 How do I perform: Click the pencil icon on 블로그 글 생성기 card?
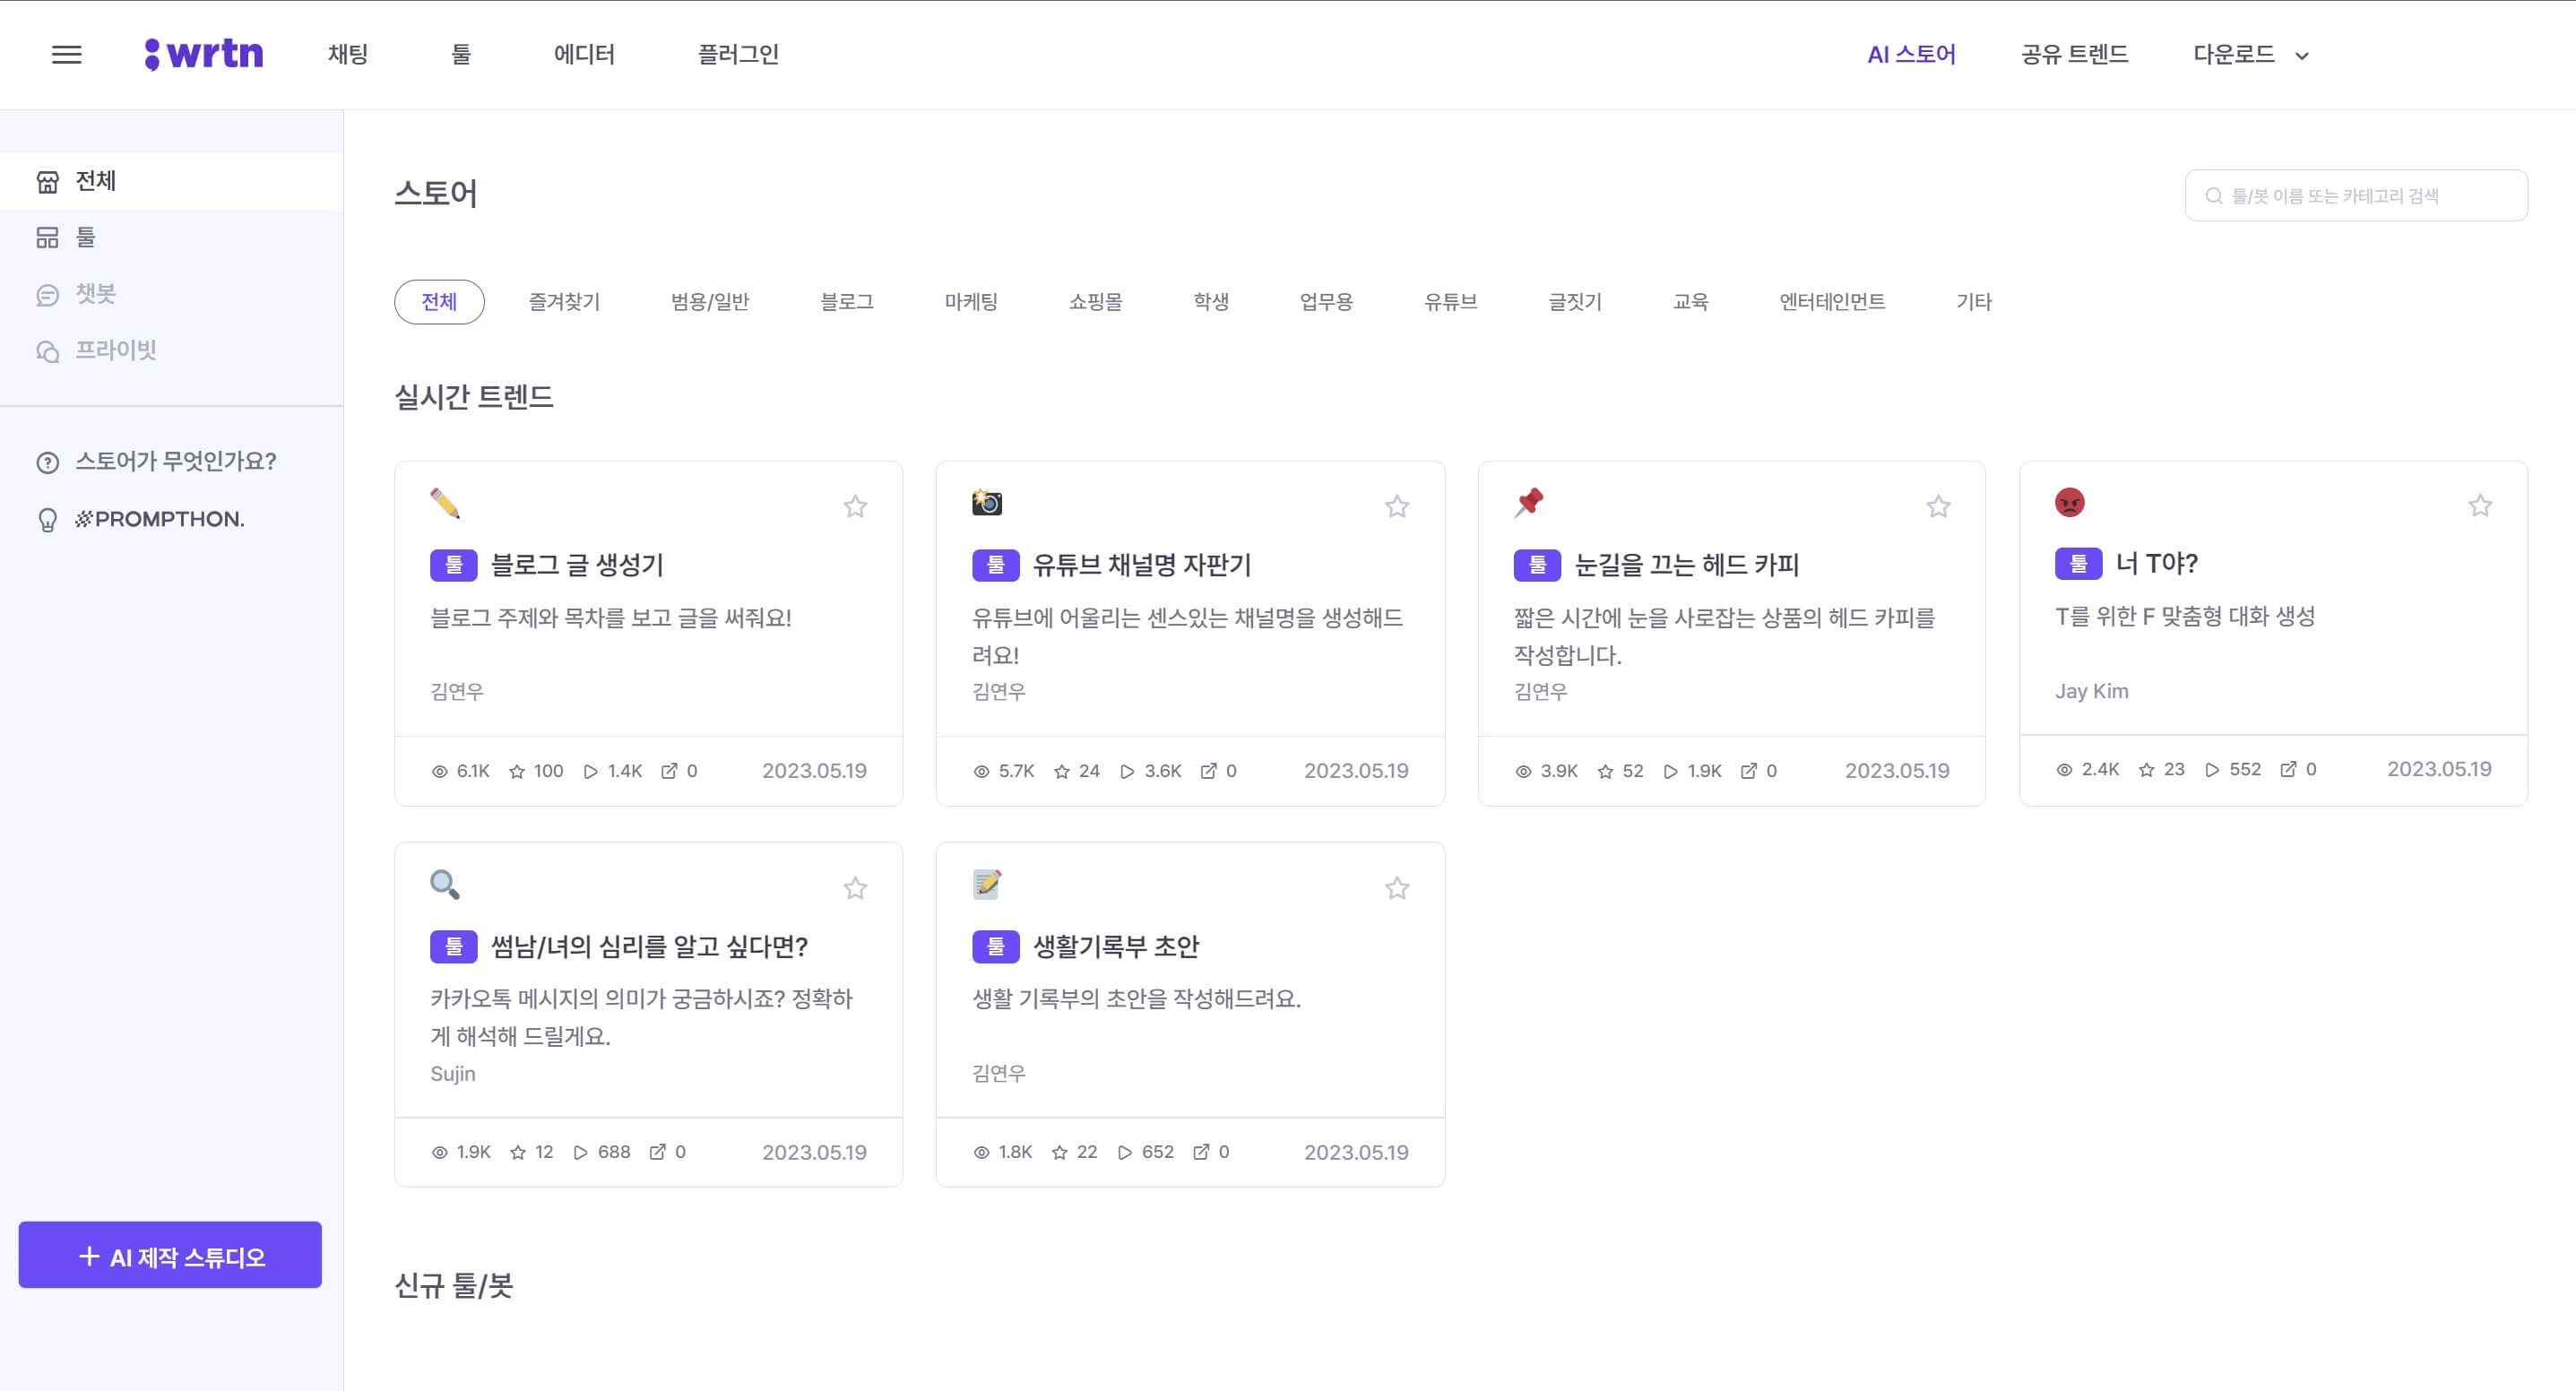pyautogui.click(x=446, y=504)
